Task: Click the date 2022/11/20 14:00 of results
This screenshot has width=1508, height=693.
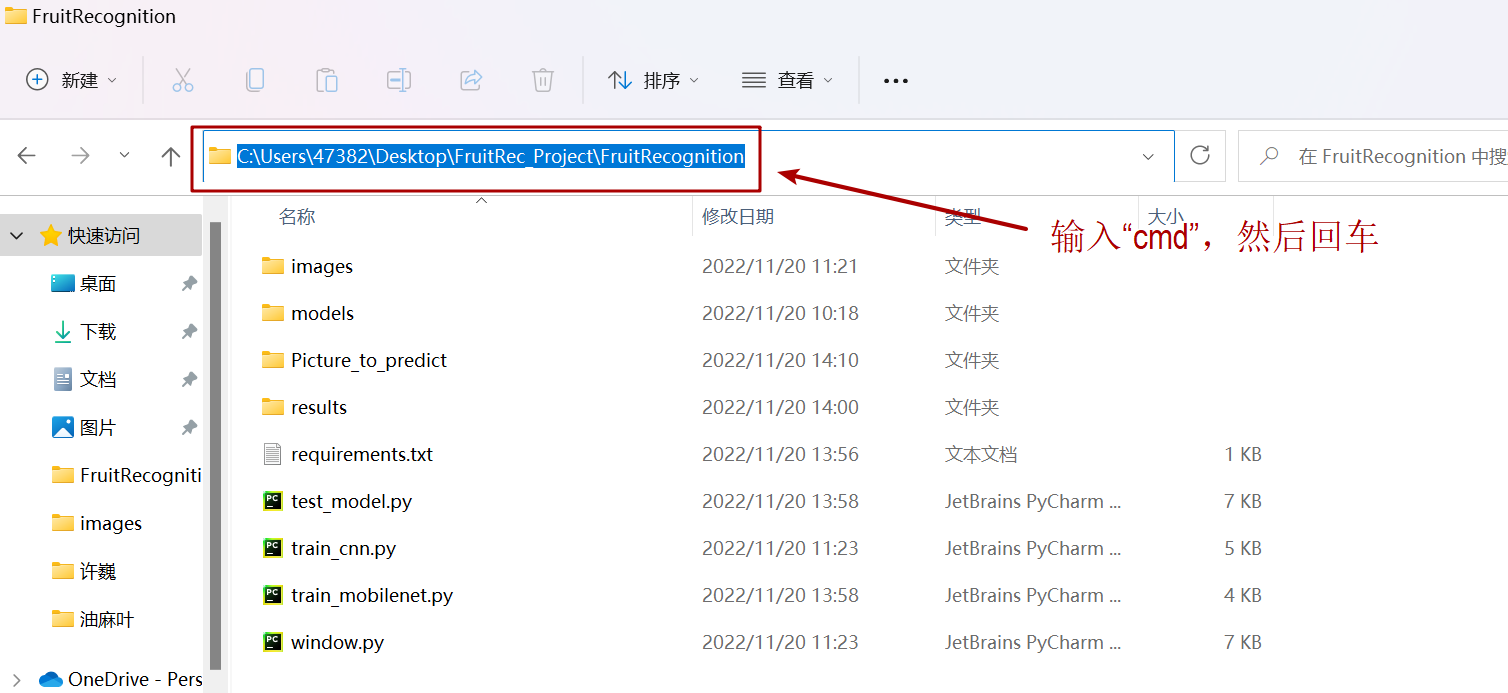Action: click(780, 407)
